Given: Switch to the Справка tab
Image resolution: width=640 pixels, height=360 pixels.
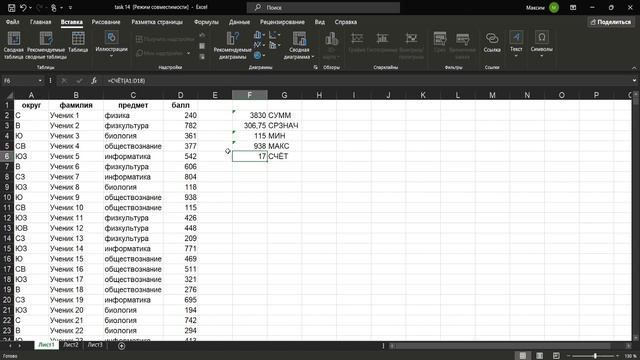Looking at the screenshot, I should [346, 22].
